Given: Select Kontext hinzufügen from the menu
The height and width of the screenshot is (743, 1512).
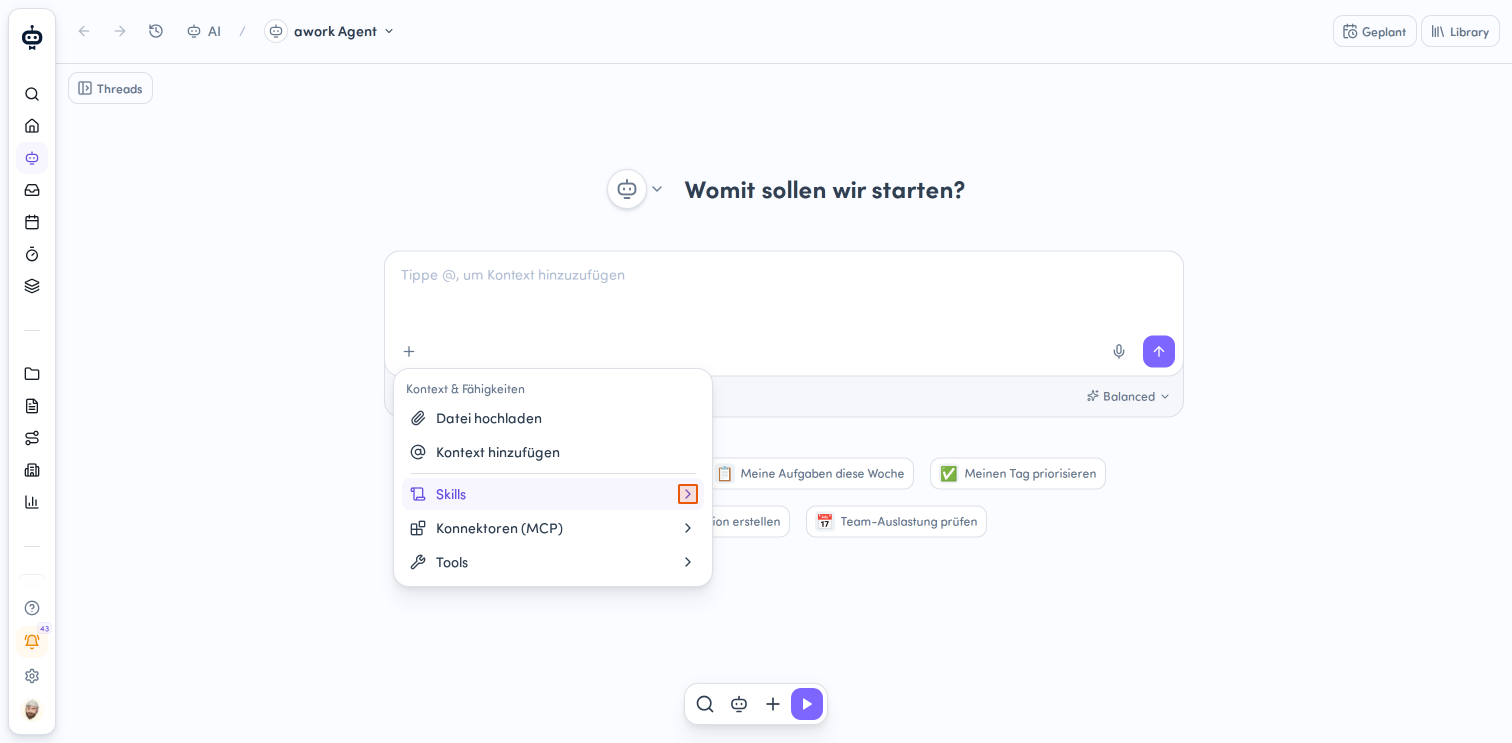Looking at the screenshot, I should [553, 452].
